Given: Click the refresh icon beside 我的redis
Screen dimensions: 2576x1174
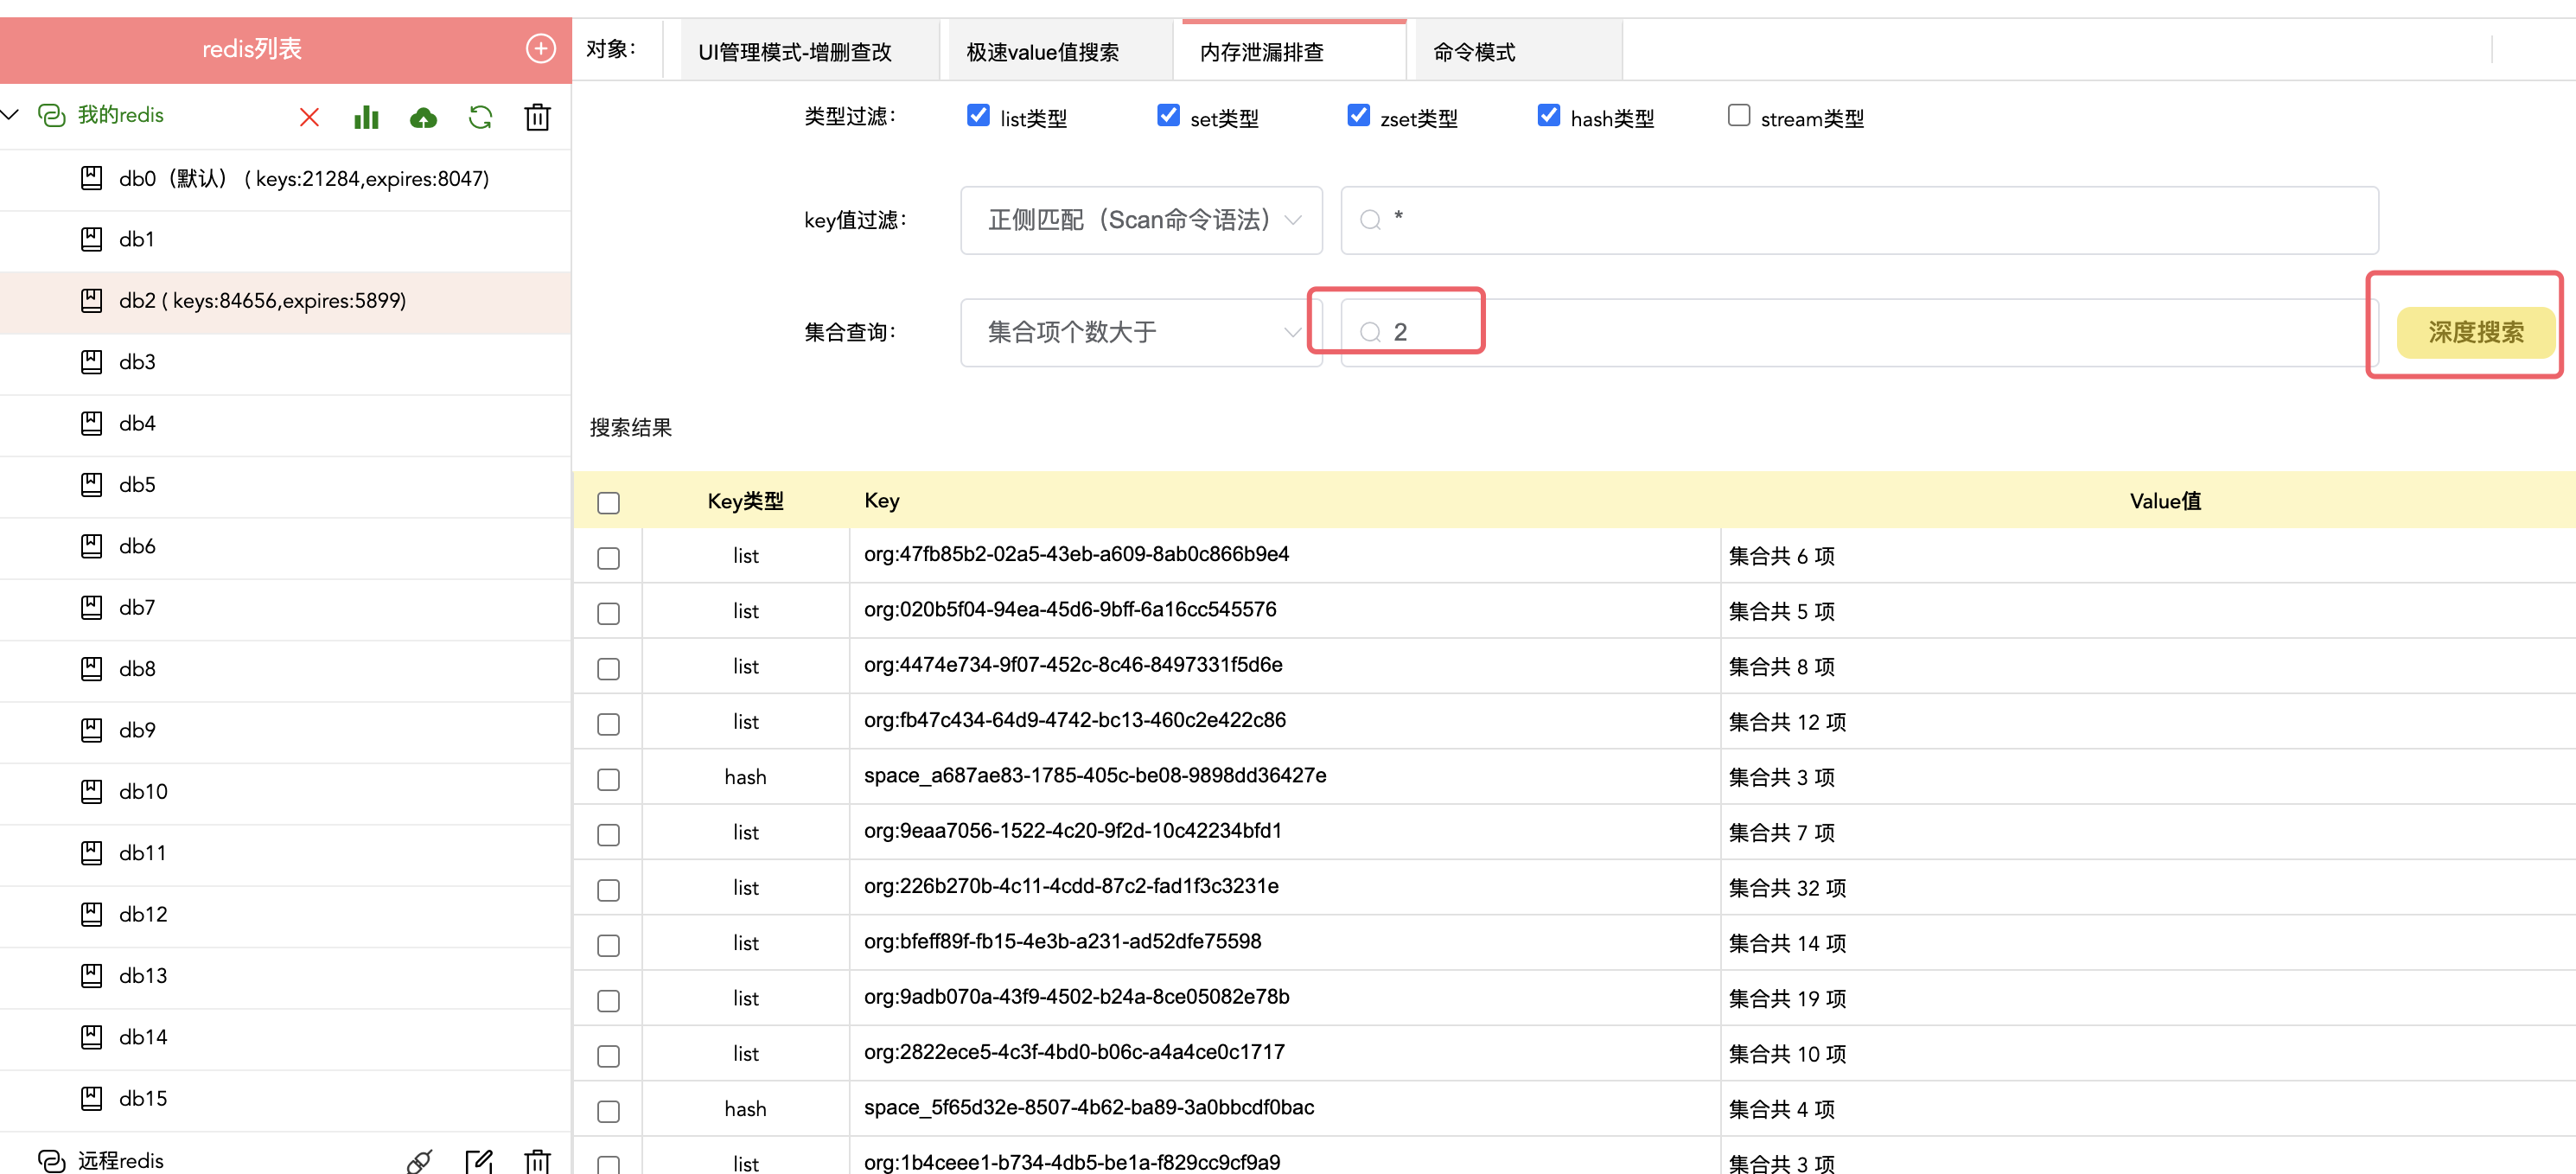Looking at the screenshot, I should [x=480, y=118].
